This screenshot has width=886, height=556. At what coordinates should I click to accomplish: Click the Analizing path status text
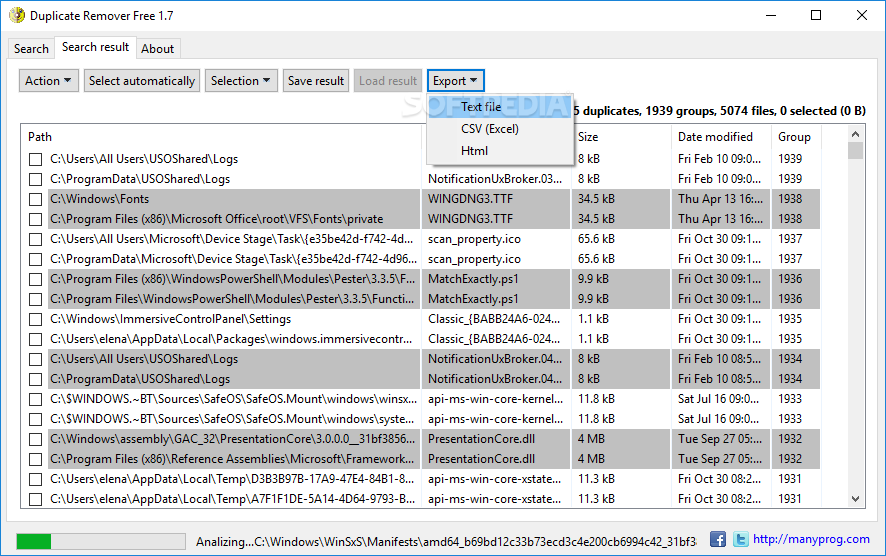point(446,542)
